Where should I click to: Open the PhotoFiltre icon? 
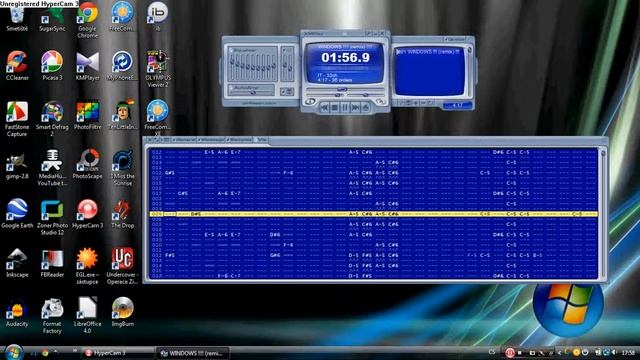pos(87,116)
